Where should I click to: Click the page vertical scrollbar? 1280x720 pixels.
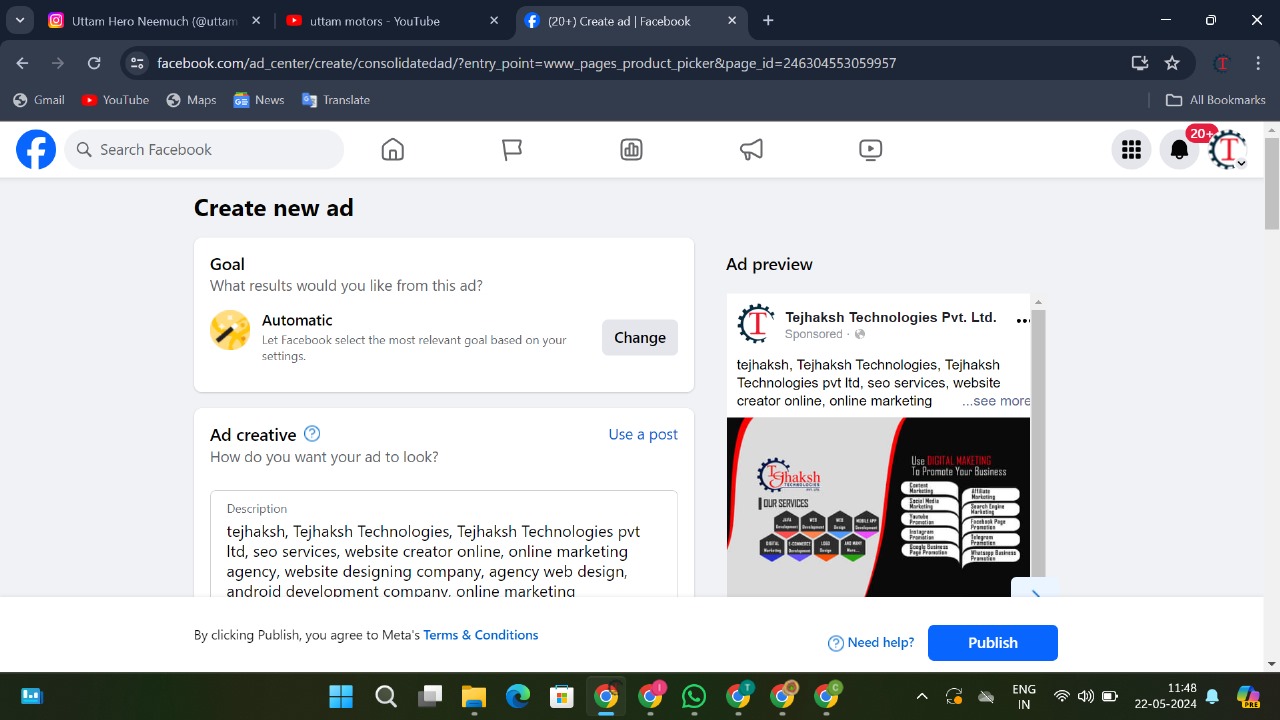click(x=1272, y=185)
